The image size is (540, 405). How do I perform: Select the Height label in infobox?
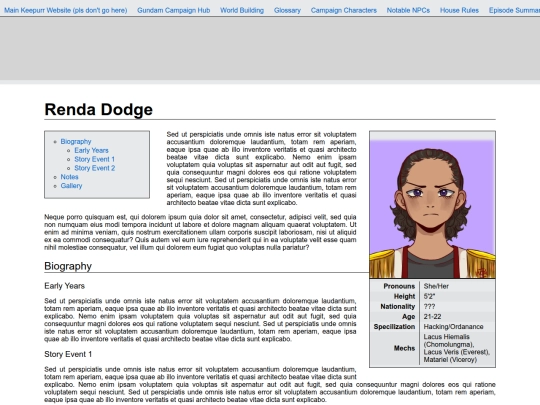coord(404,296)
